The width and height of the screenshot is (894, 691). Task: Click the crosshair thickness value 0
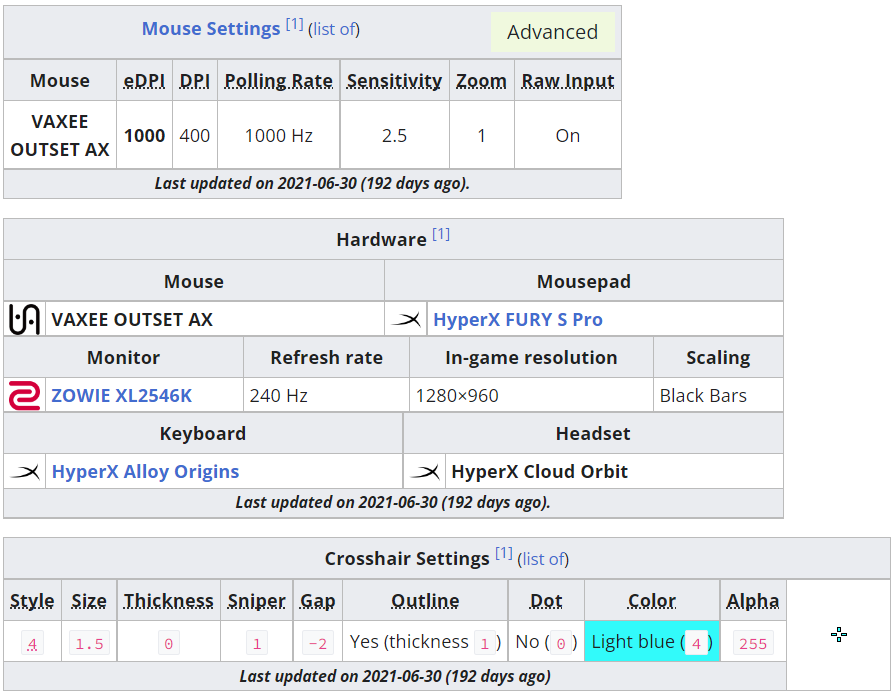tap(169, 643)
